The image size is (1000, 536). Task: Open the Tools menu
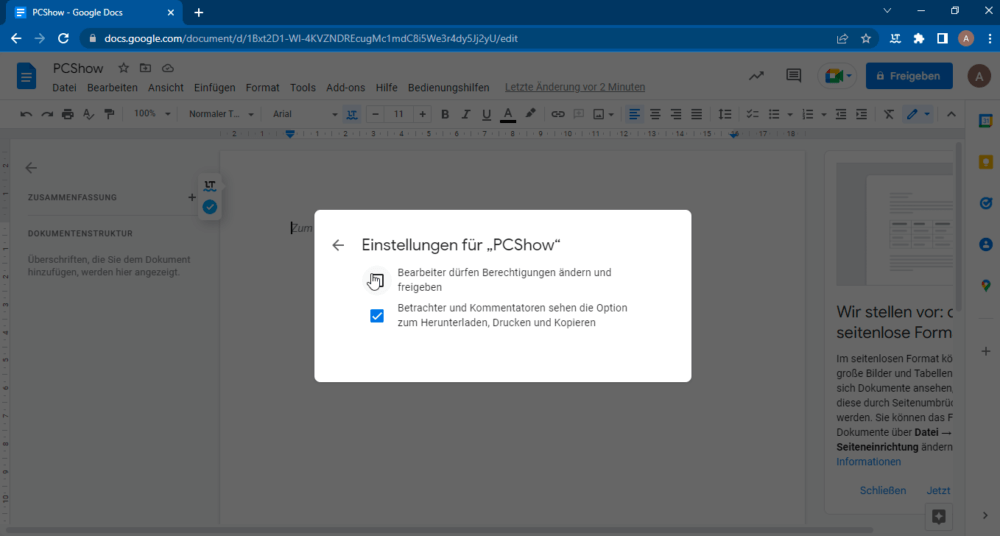click(302, 87)
